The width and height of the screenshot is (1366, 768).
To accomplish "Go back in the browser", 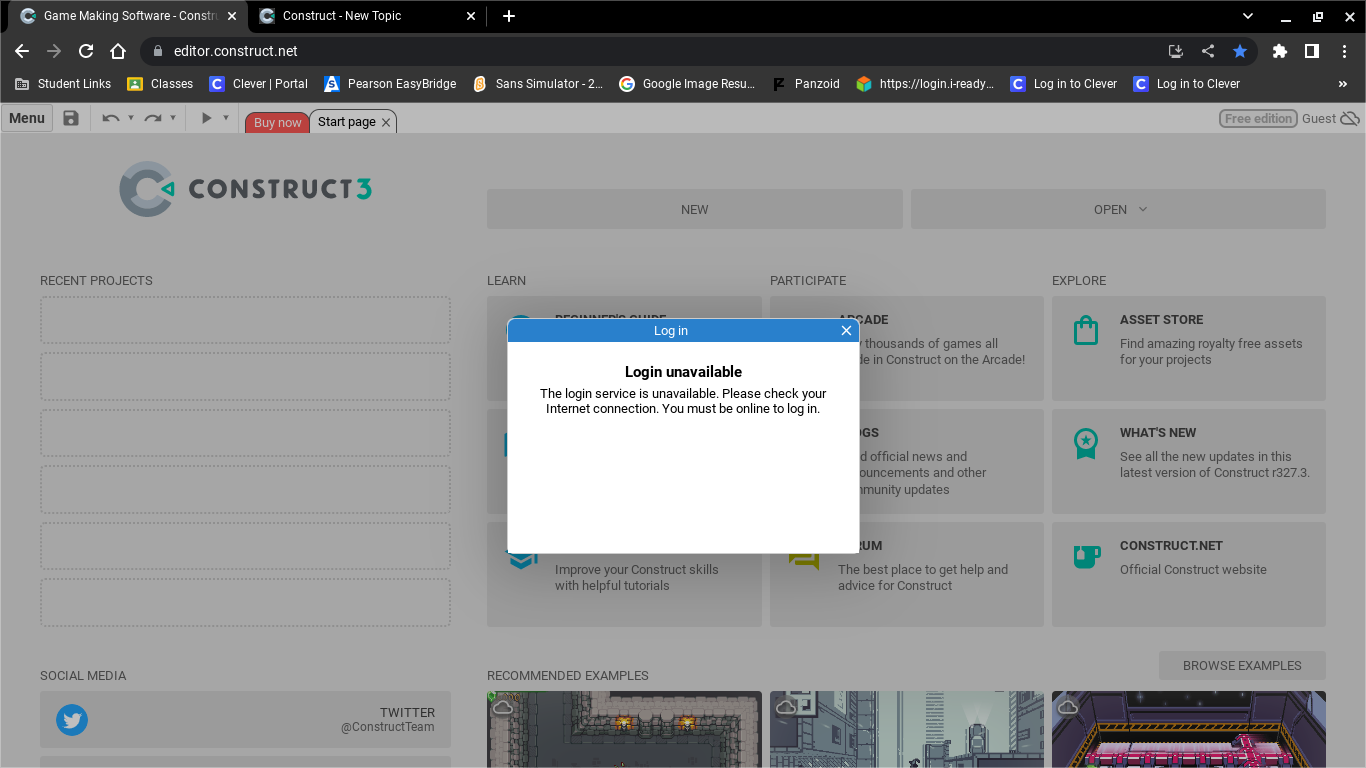I will pos(22,51).
